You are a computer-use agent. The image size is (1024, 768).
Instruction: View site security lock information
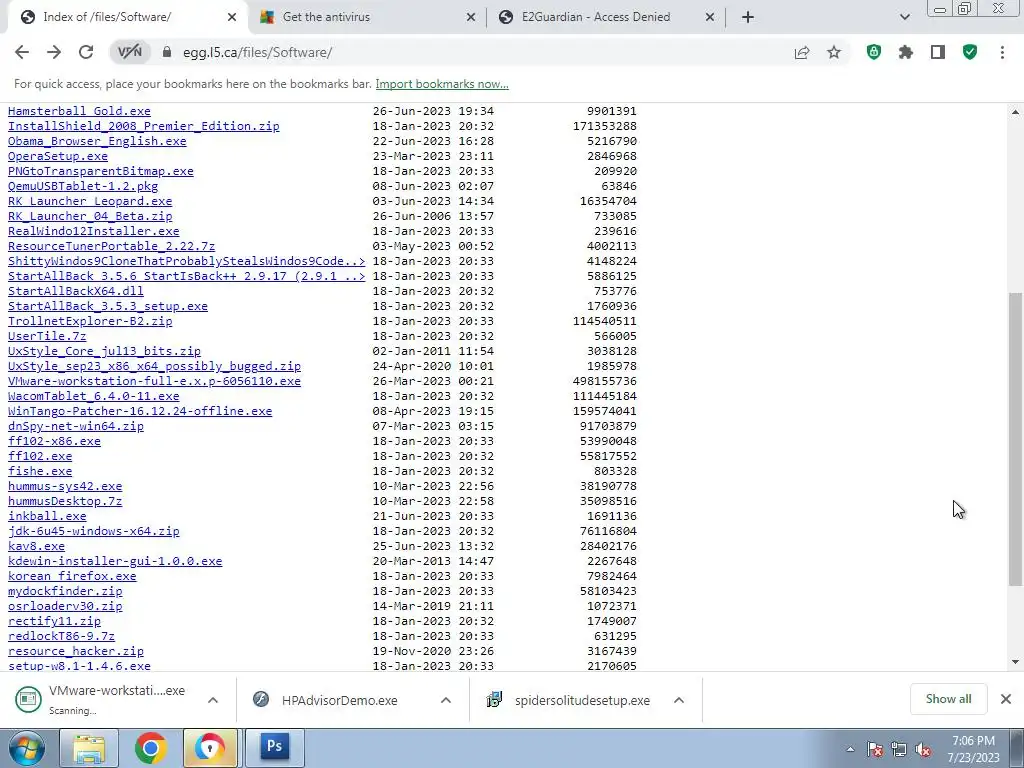tap(167, 52)
